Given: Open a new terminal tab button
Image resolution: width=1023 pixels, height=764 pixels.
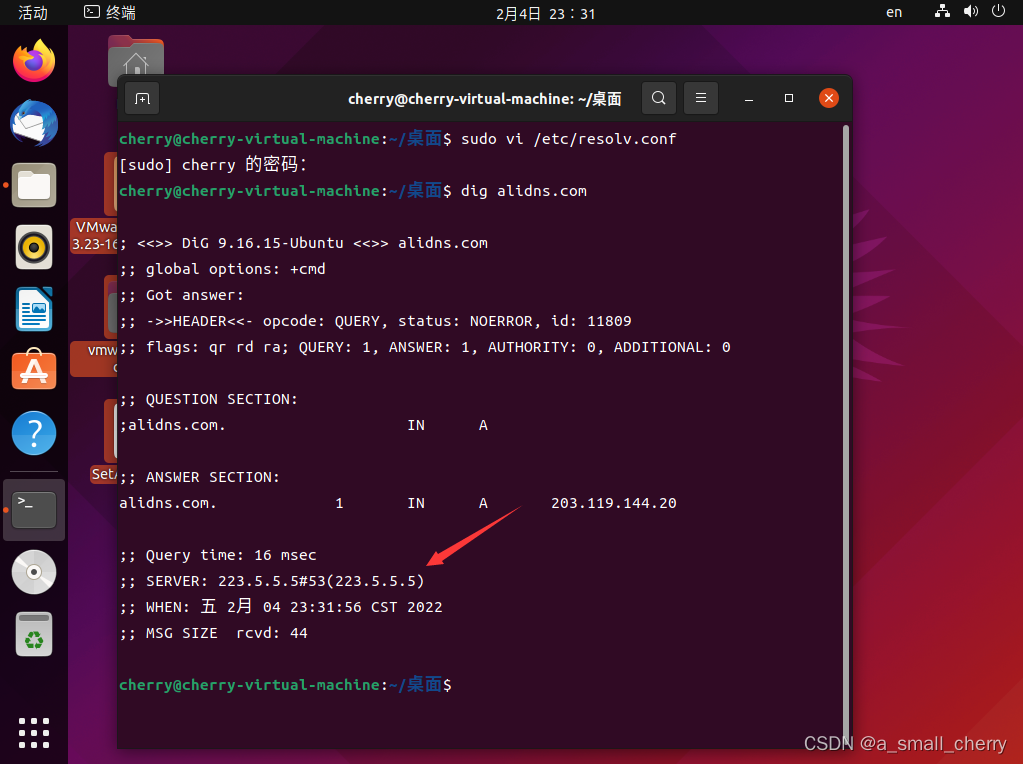Looking at the screenshot, I should 142,99.
